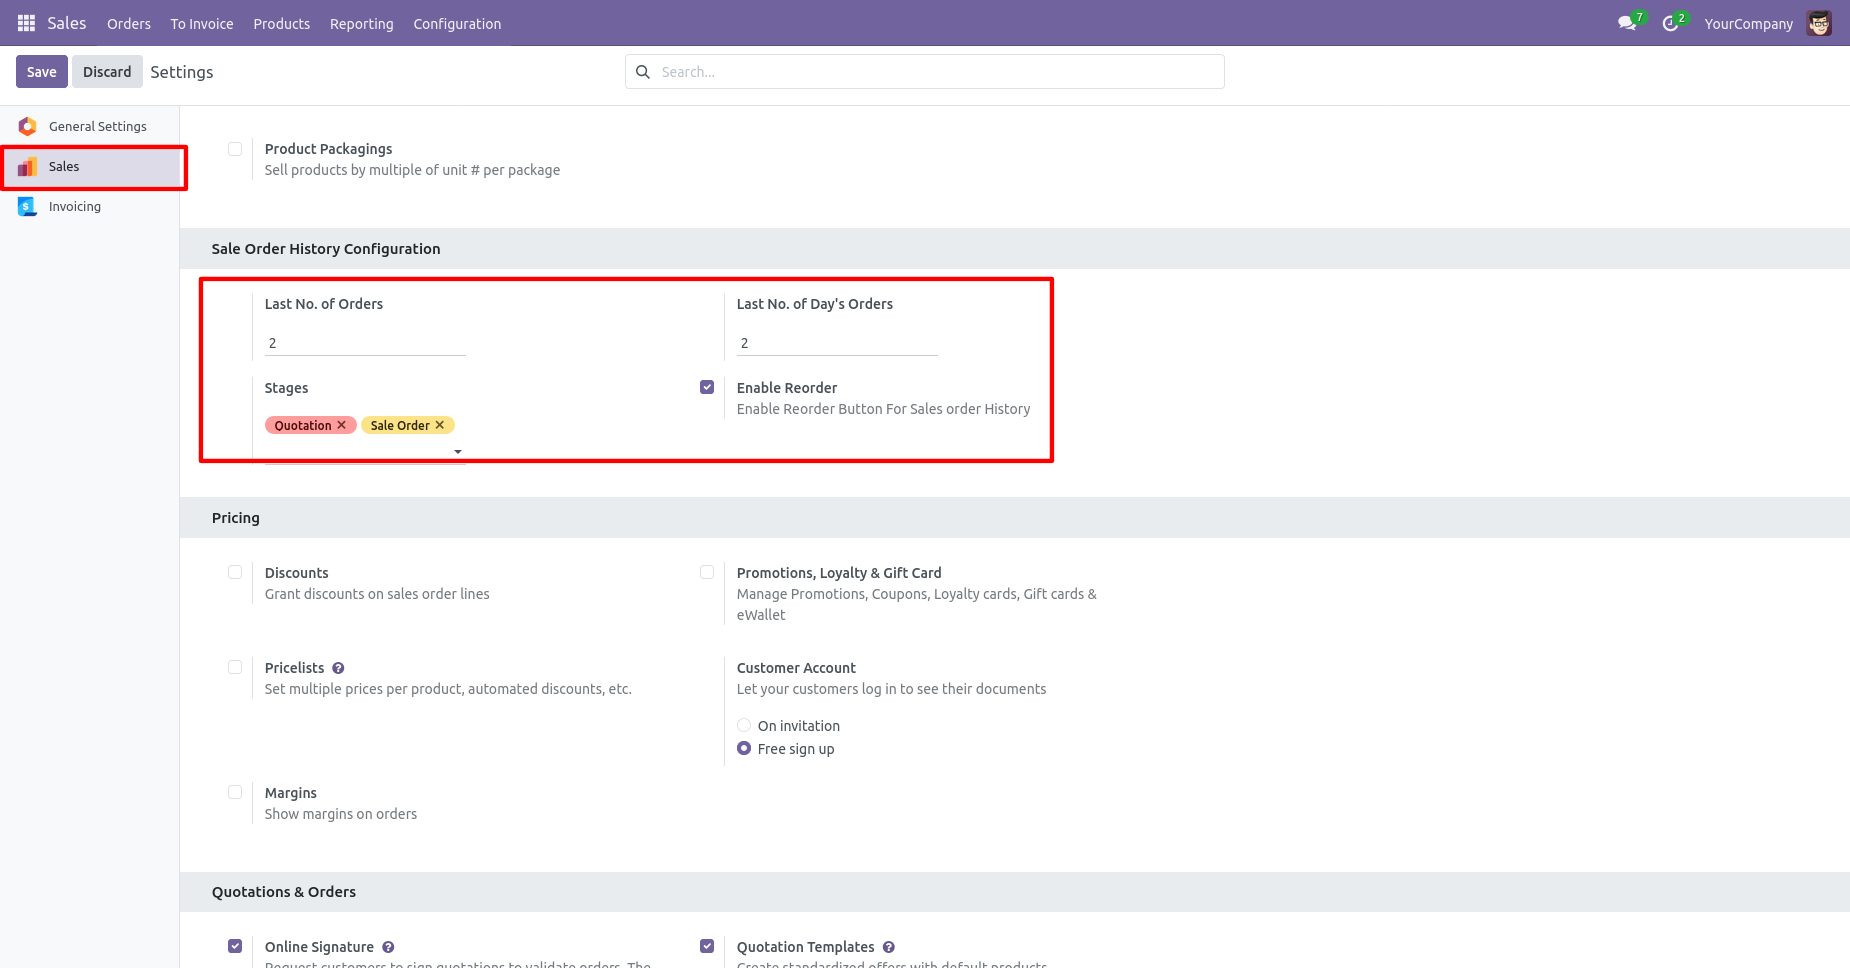Open the Configuration menu
Image resolution: width=1850 pixels, height=968 pixels.
tap(457, 24)
